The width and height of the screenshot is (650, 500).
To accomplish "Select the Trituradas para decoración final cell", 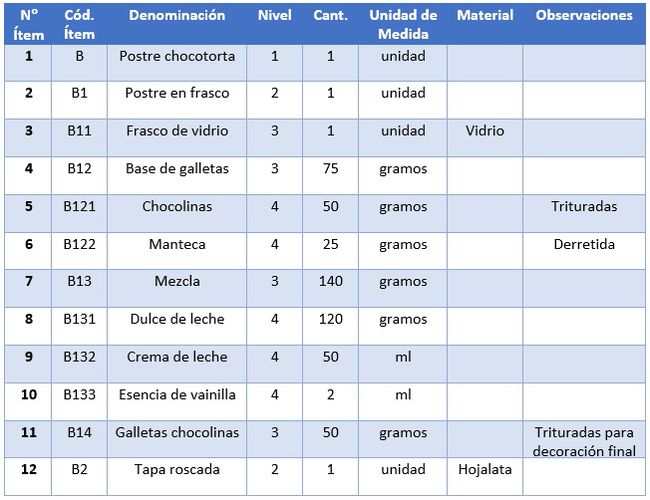I will [x=584, y=439].
